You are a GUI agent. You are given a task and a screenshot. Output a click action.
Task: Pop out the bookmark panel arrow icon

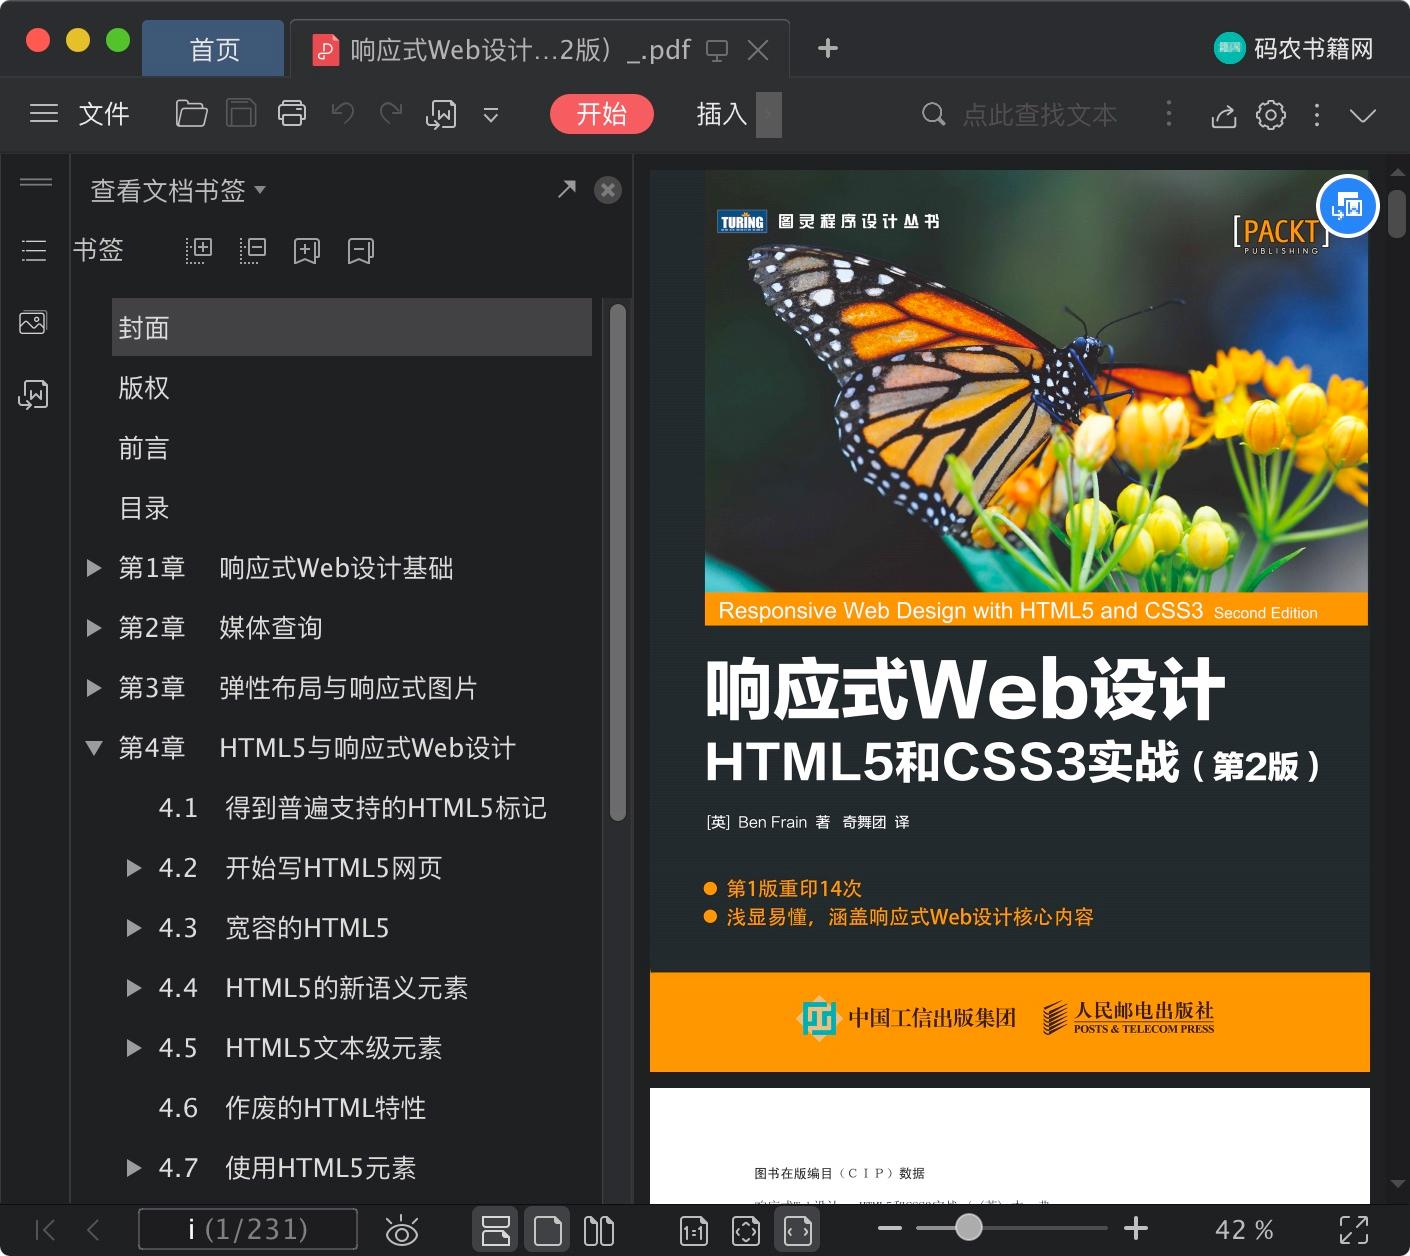point(567,188)
